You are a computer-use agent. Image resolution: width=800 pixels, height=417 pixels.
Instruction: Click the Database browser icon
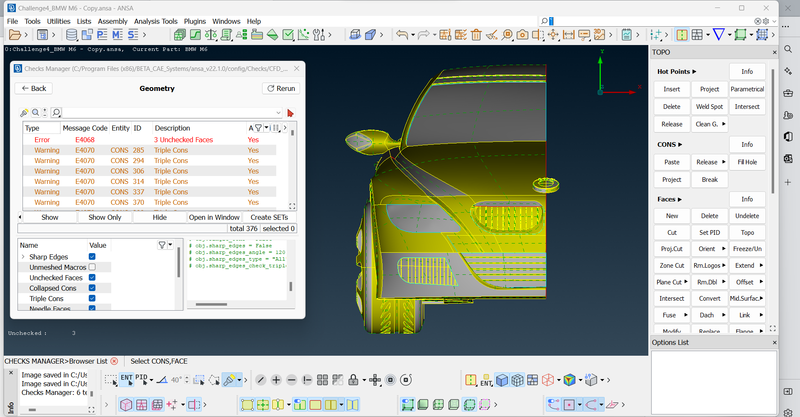(72, 35)
